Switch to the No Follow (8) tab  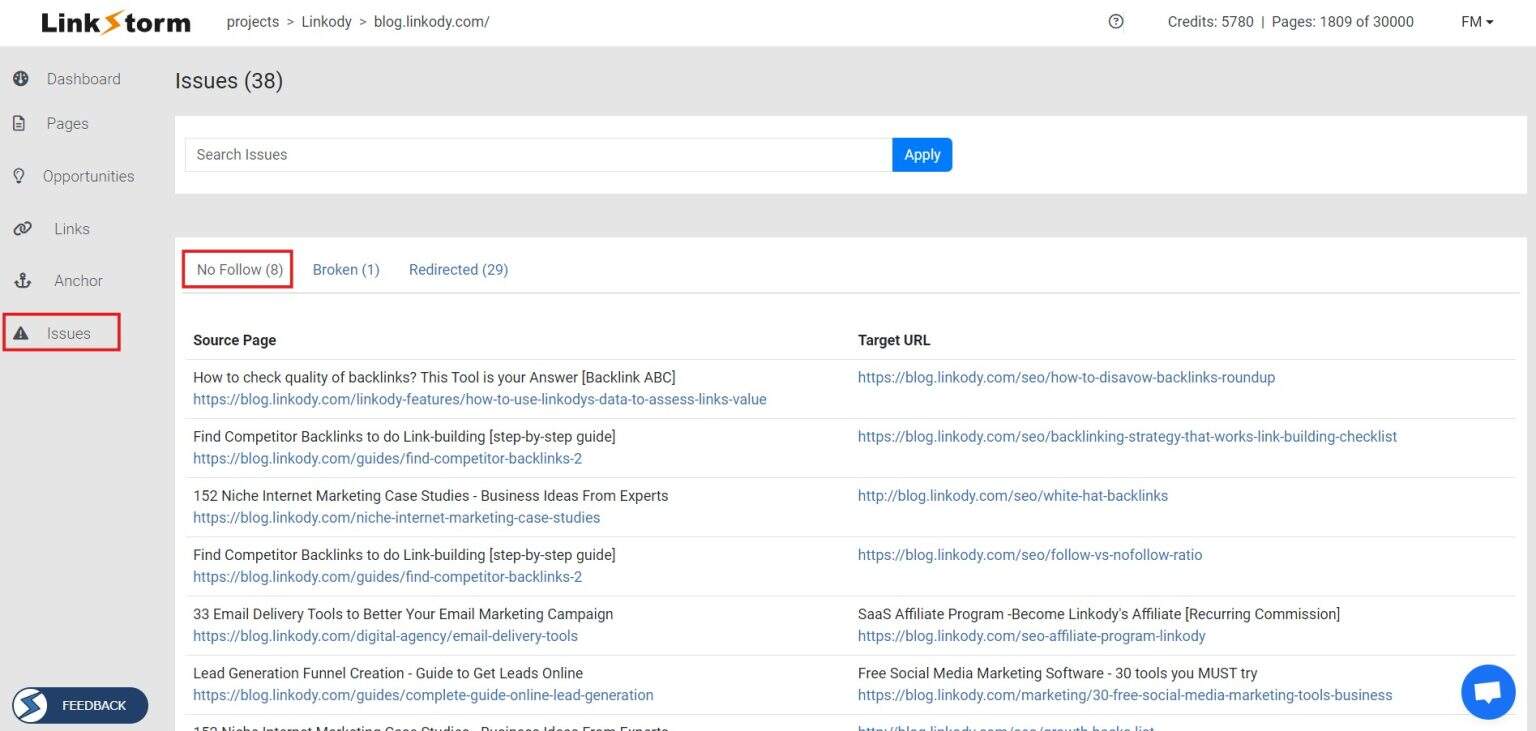pyautogui.click(x=239, y=270)
